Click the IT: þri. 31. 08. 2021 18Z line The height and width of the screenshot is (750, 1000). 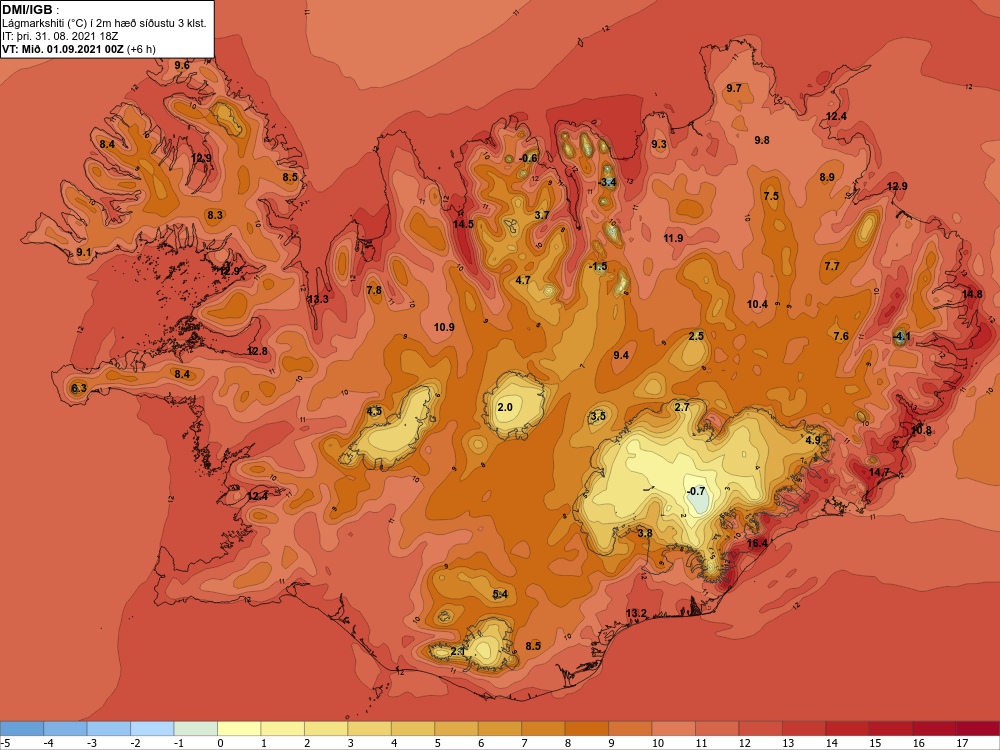point(60,36)
